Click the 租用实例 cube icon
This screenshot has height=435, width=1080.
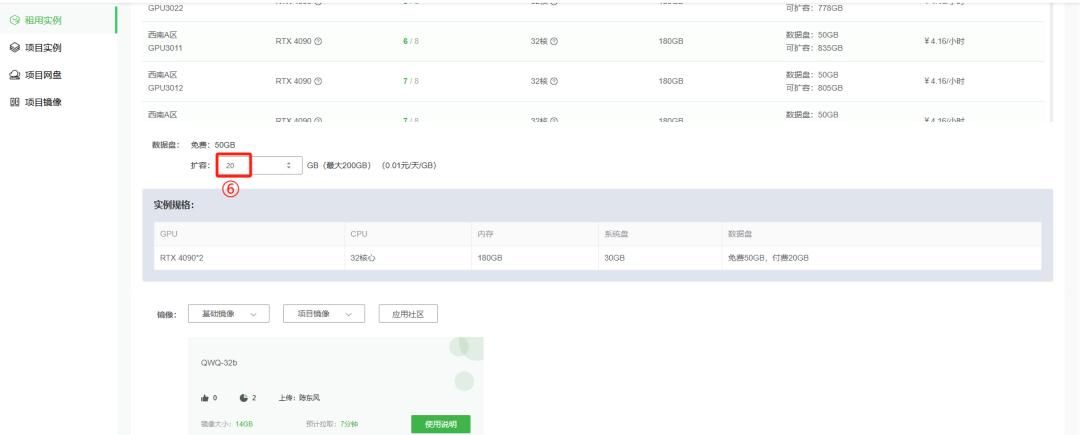point(14,21)
